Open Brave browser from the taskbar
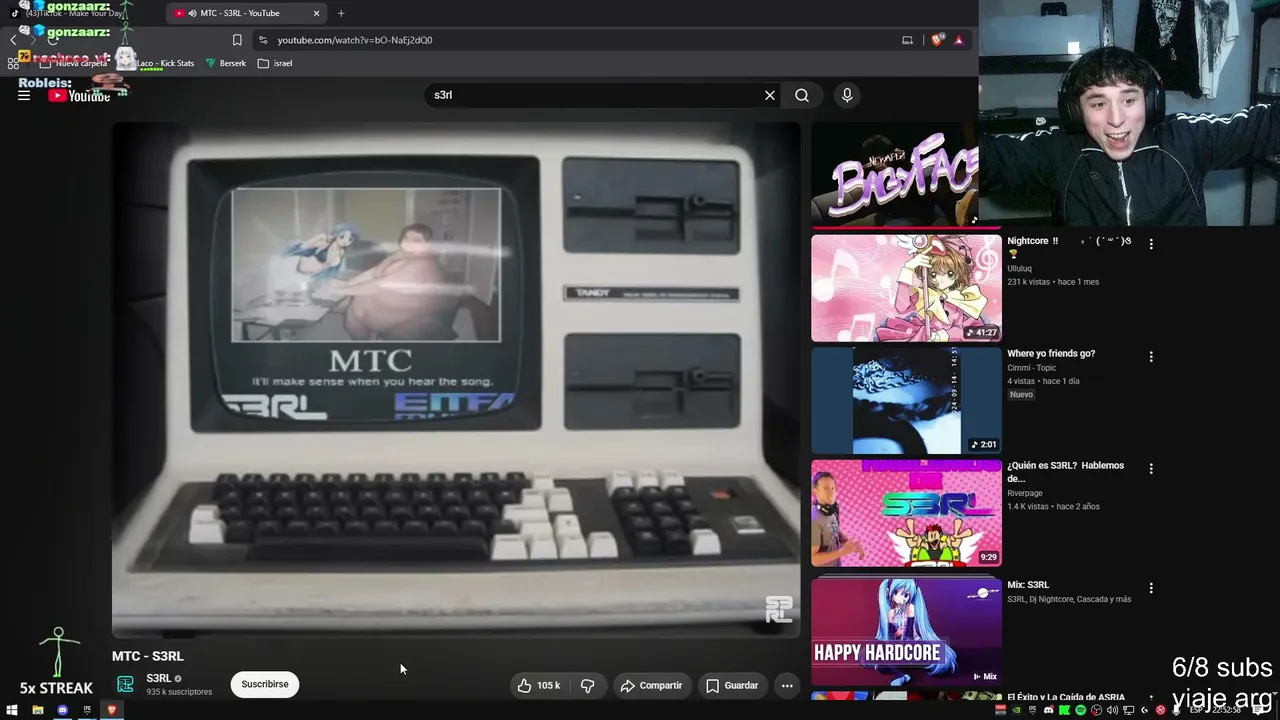The width and height of the screenshot is (1280, 720). tap(112, 710)
